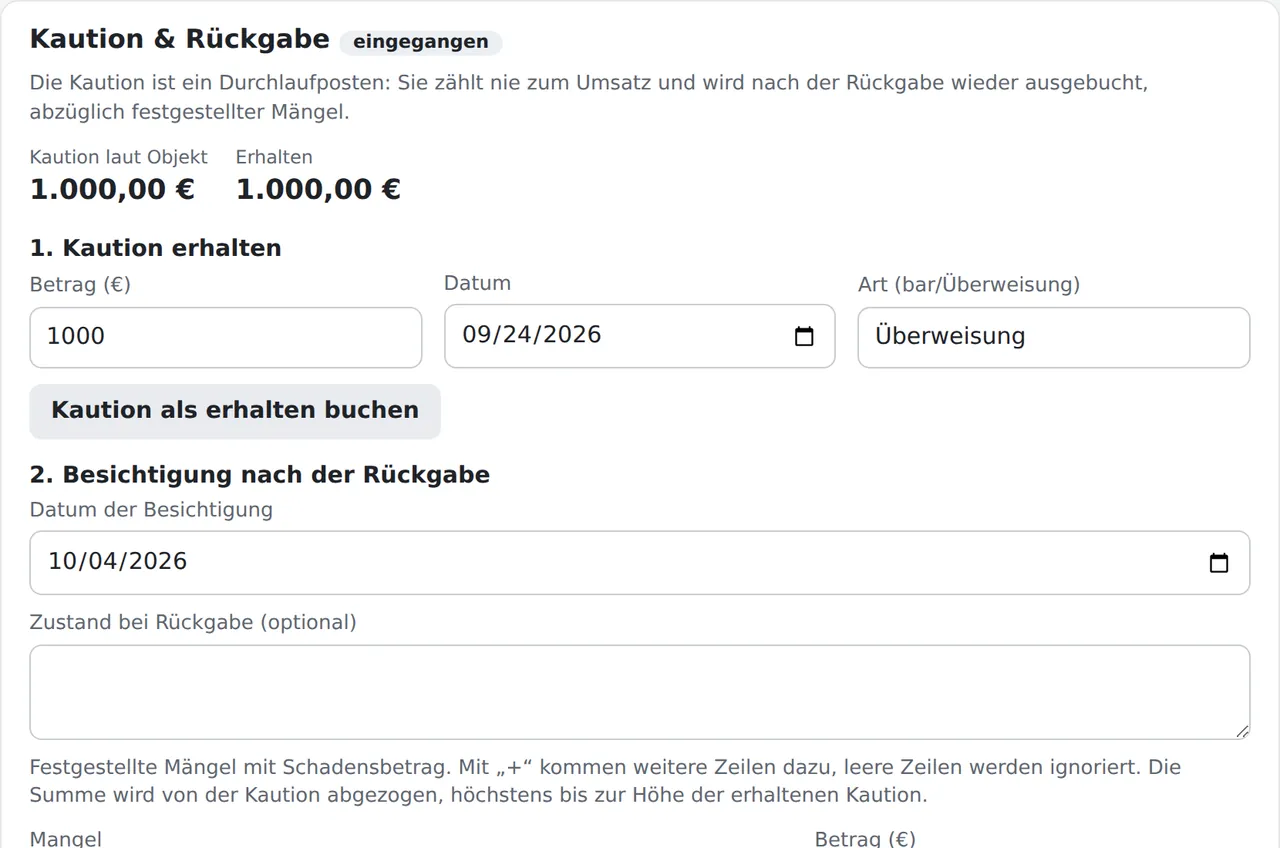Edit the Art field containing Überweisung
This screenshot has height=848, width=1280.
click(x=1054, y=337)
